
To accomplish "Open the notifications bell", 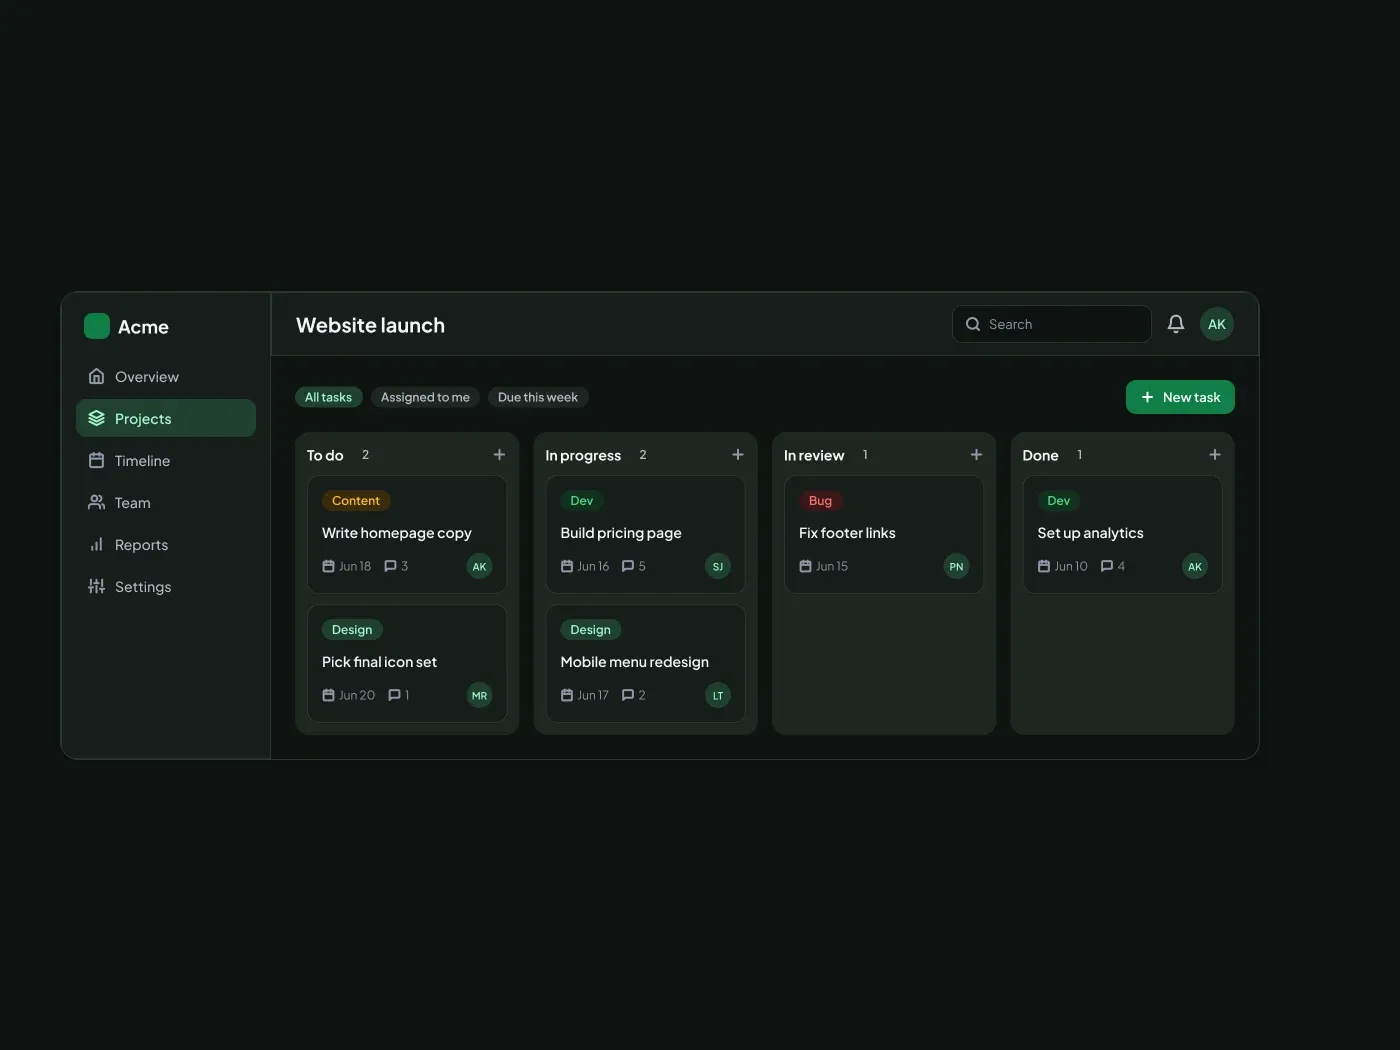I will click(1176, 324).
